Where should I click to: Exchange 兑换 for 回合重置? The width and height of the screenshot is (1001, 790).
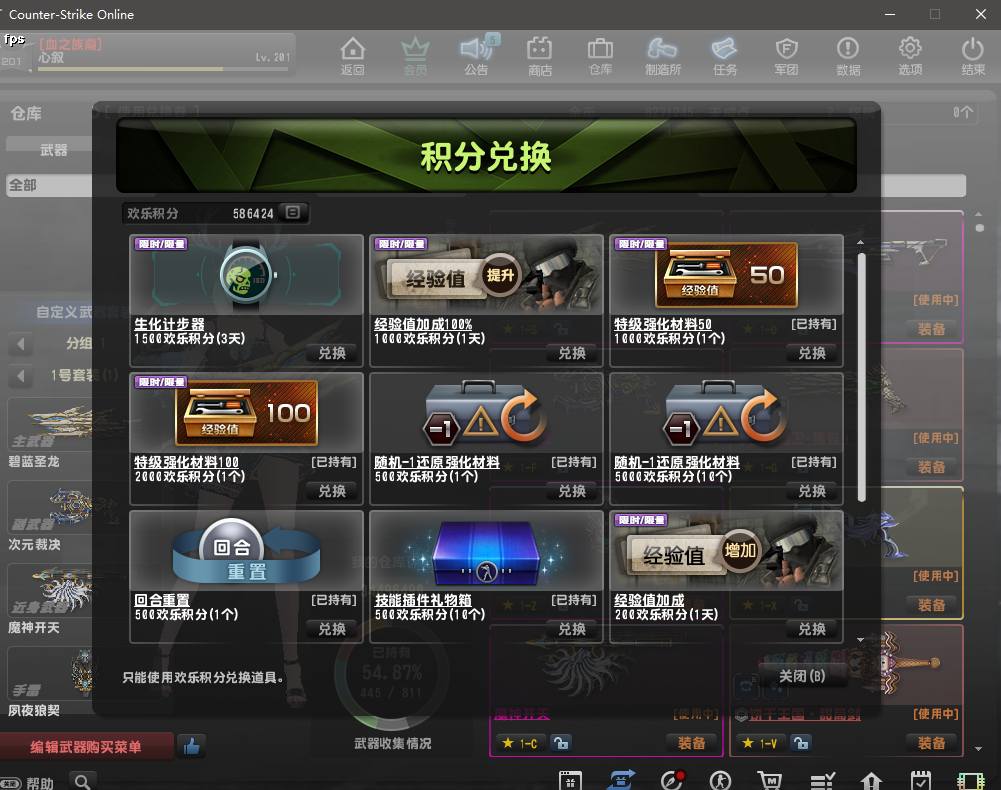[332, 628]
